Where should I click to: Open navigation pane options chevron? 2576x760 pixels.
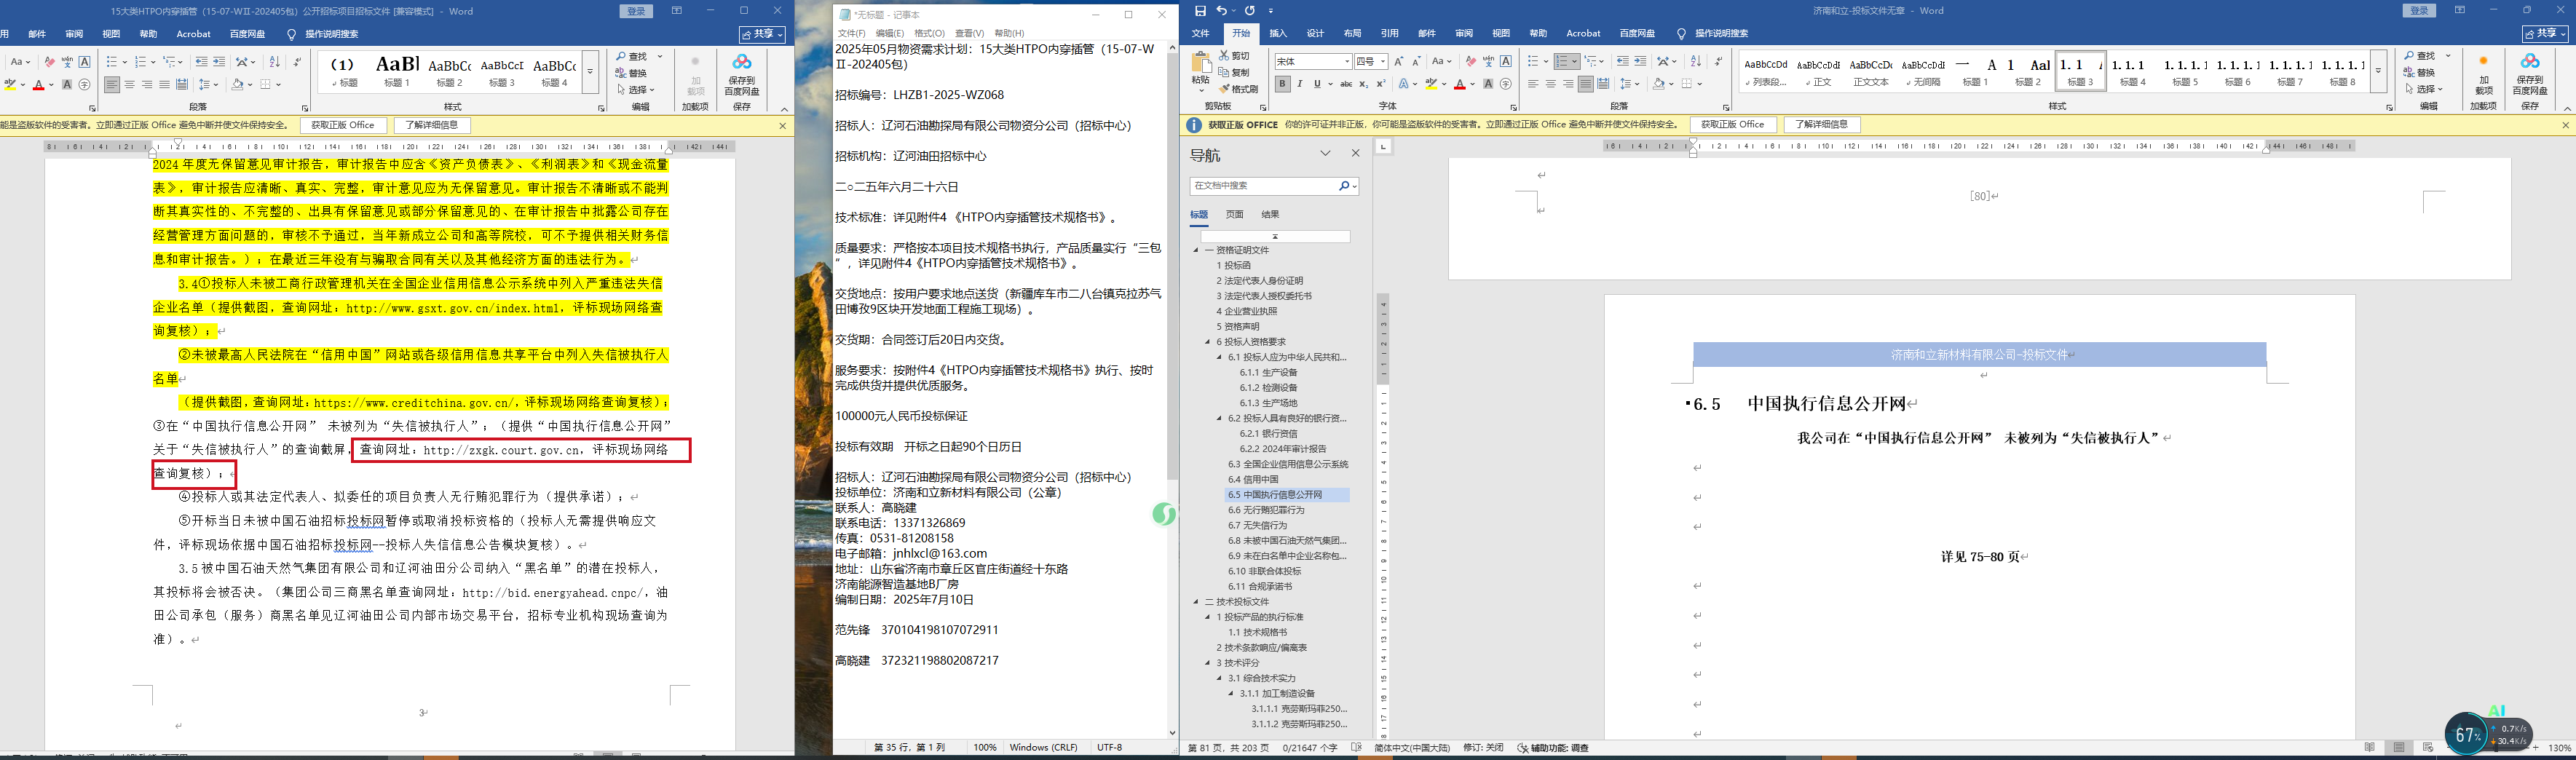[x=1325, y=153]
